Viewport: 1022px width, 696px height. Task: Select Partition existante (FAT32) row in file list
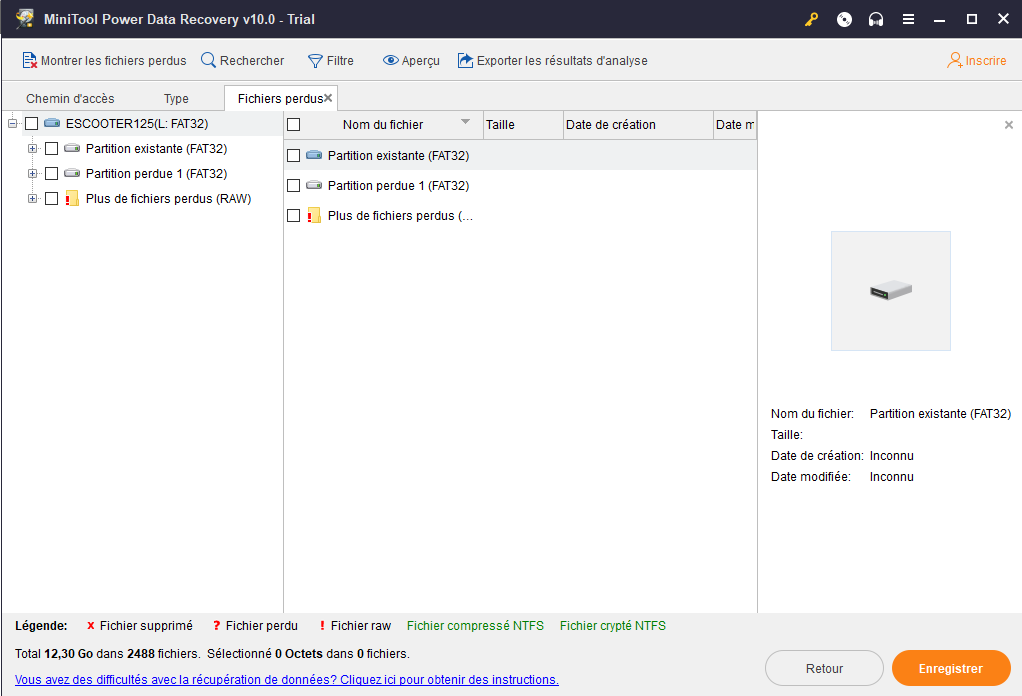(x=520, y=155)
